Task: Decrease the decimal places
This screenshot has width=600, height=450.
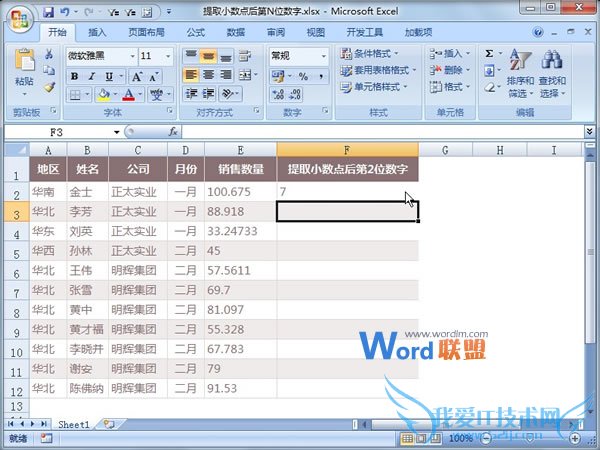Action: click(x=295, y=95)
